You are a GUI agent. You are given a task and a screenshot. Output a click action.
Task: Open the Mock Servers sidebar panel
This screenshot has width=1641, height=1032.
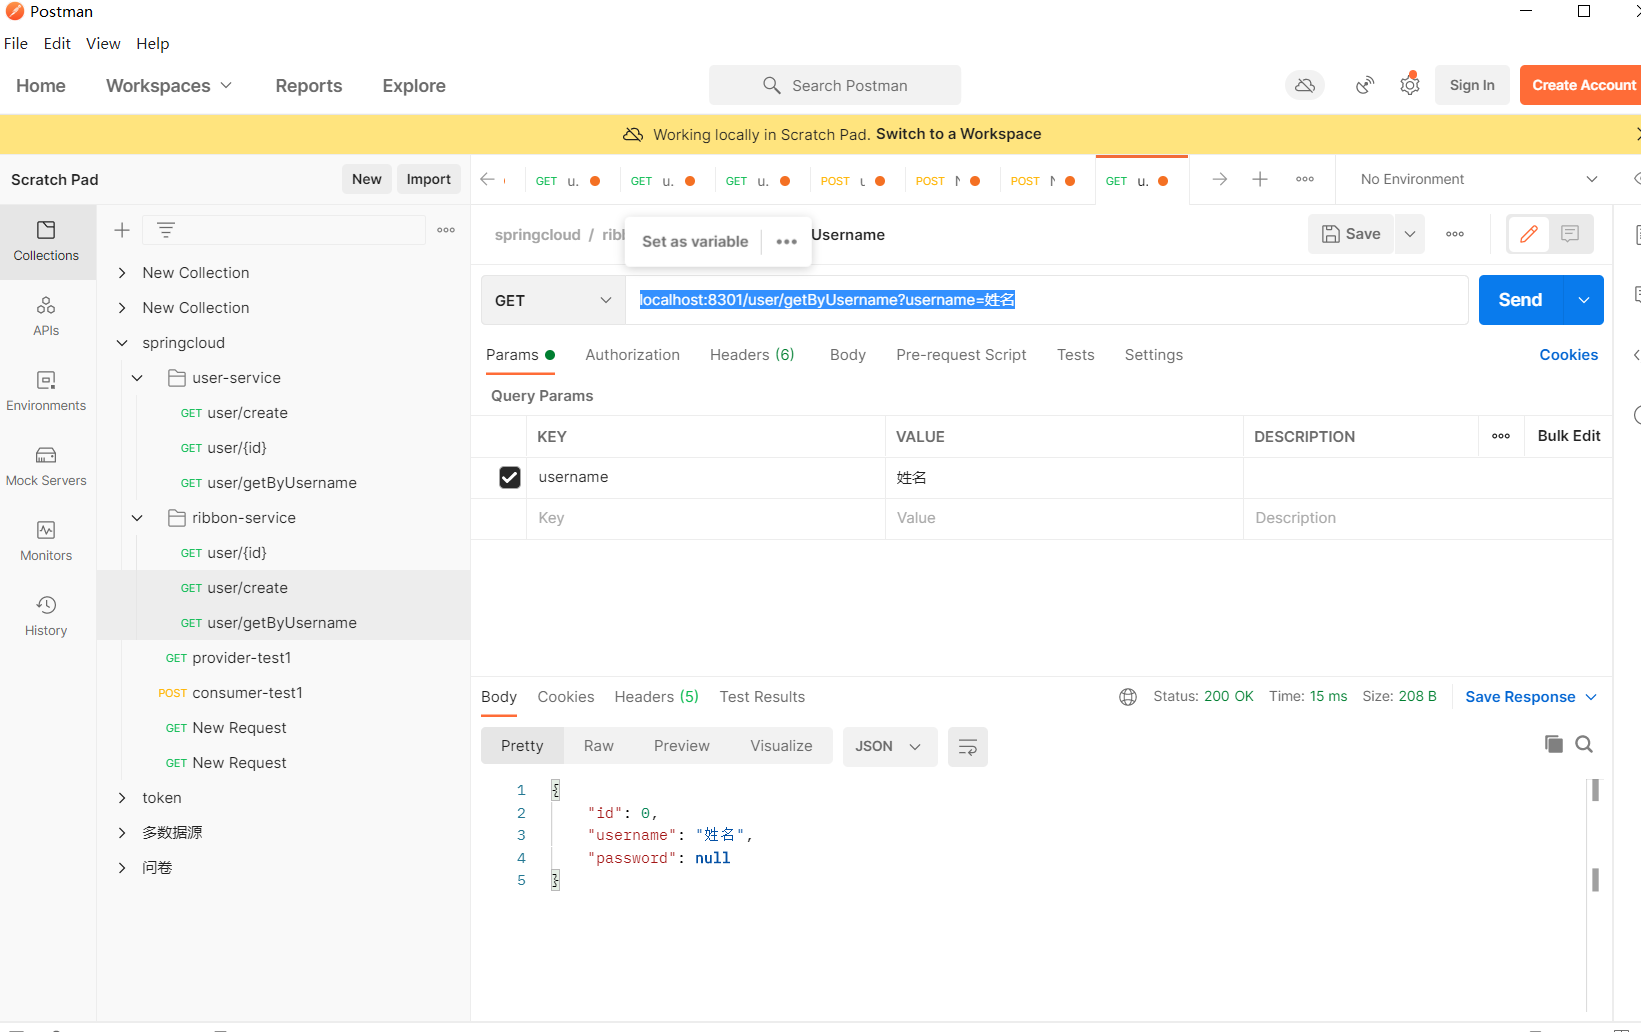[46, 467]
